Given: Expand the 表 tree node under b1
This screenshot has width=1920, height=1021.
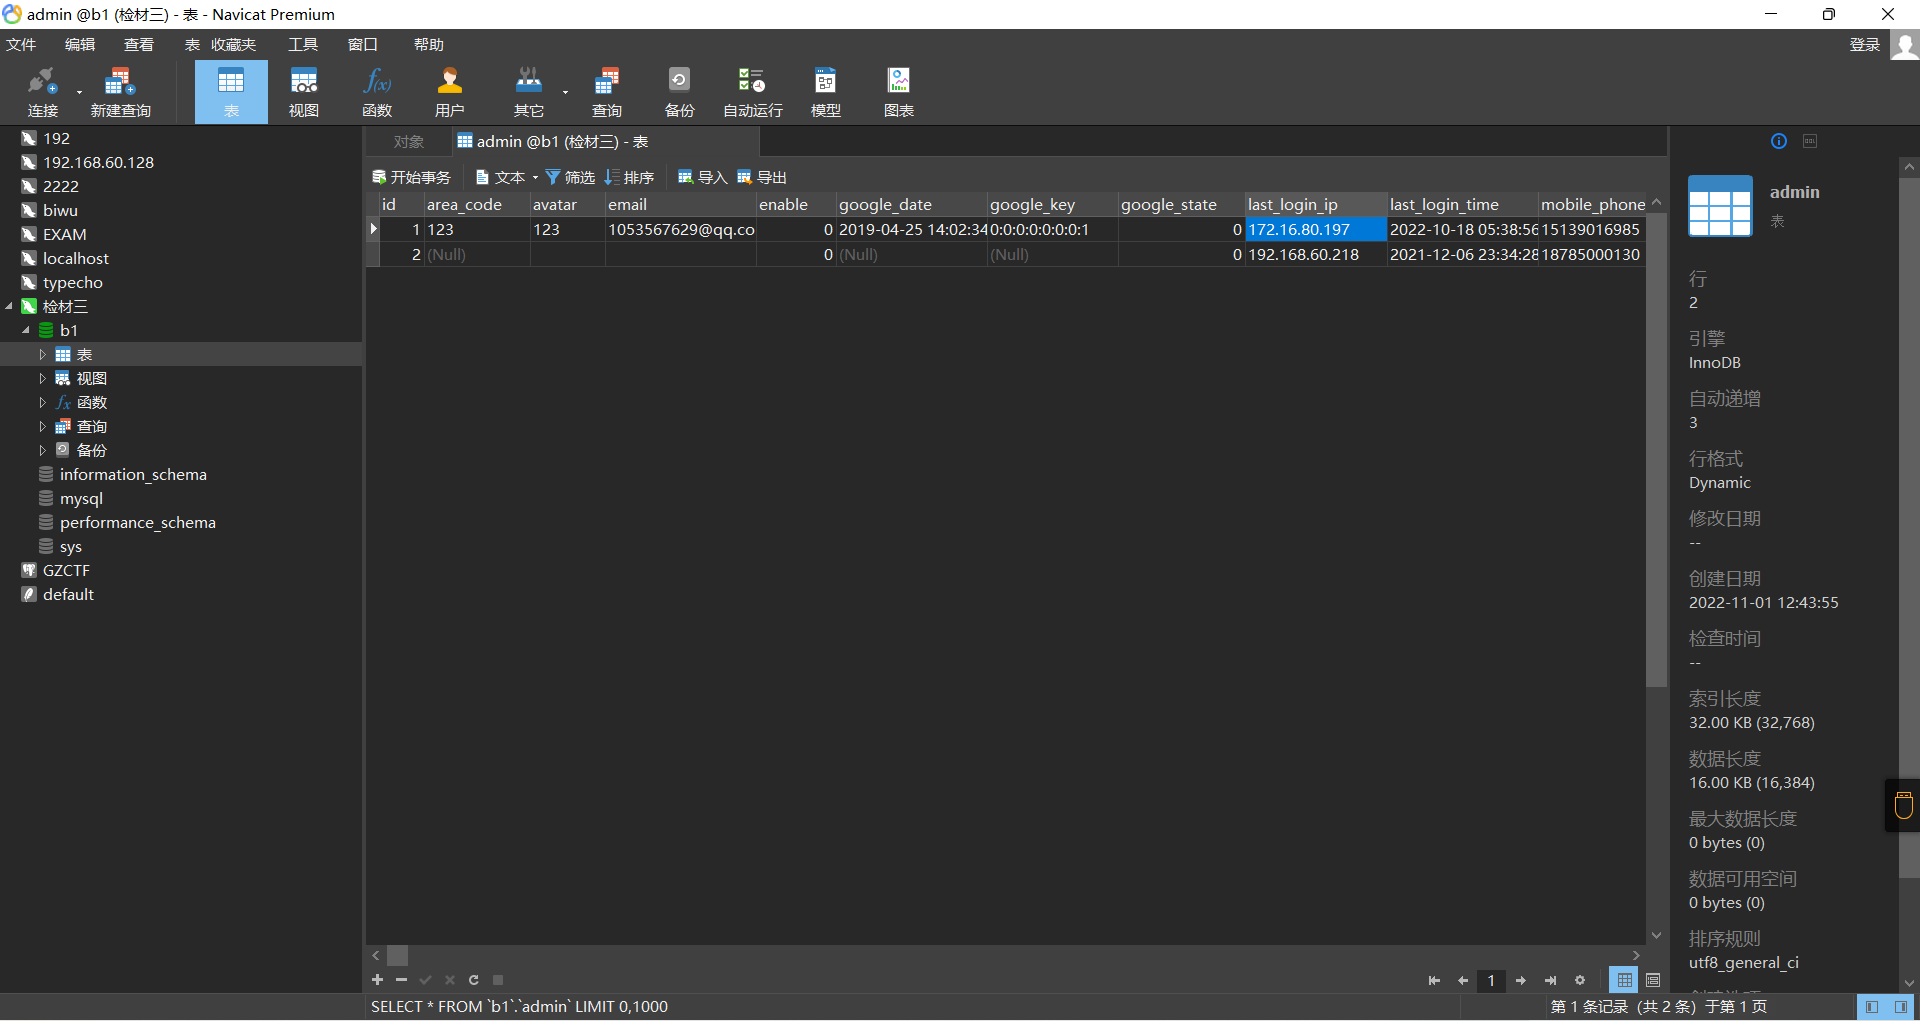Looking at the screenshot, I should pyautogui.click(x=42, y=354).
